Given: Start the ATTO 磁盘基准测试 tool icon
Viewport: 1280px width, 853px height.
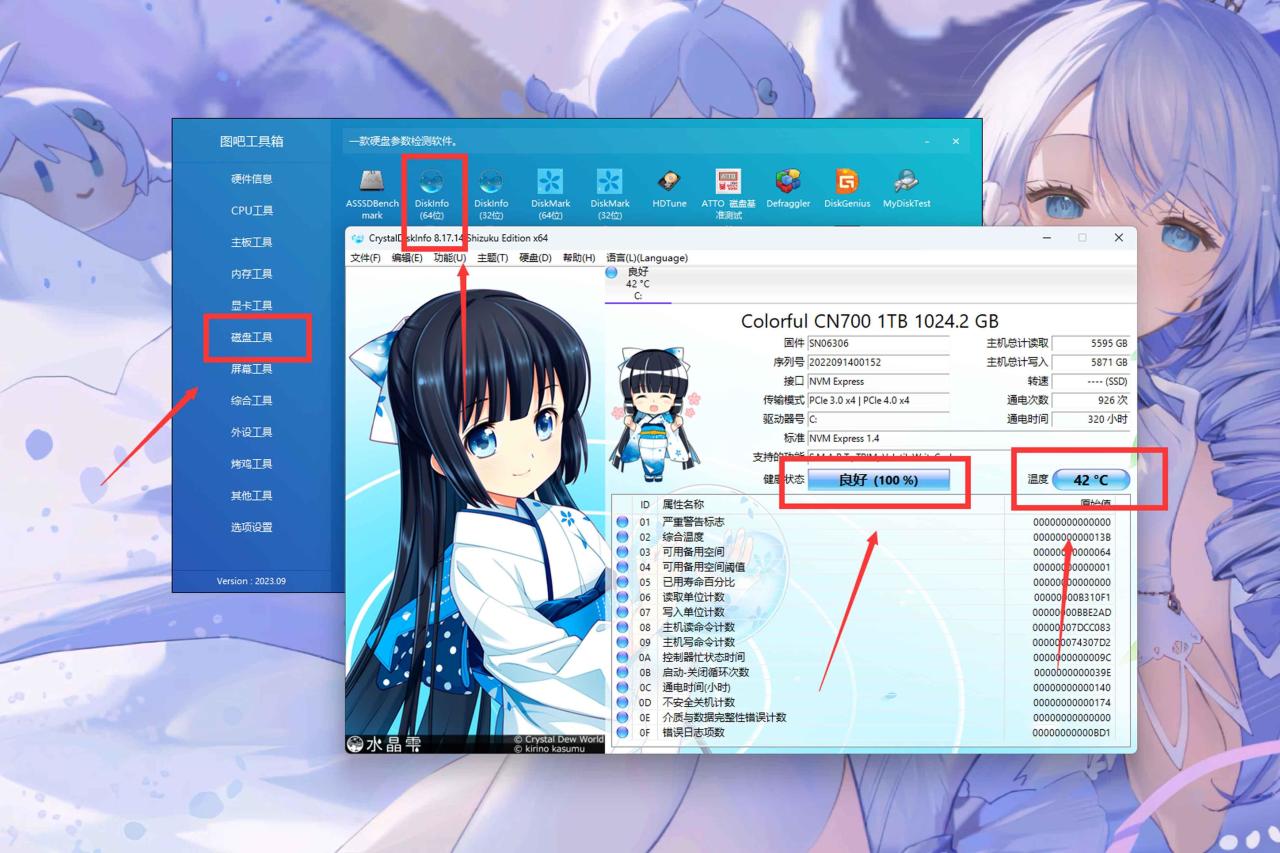Looking at the screenshot, I should pos(728,182).
